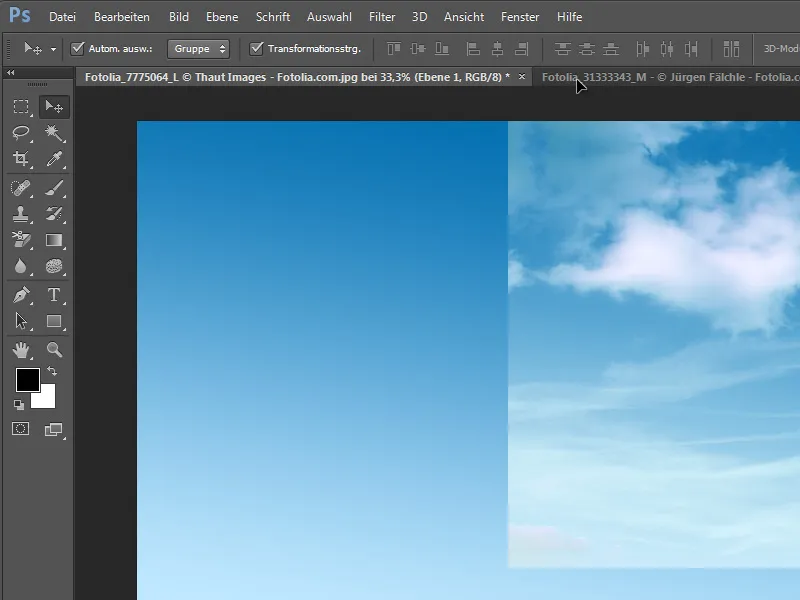This screenshot has height=600, width=800.
Task: Pick the Clone Stamp tool
Action: pos(21,214)
